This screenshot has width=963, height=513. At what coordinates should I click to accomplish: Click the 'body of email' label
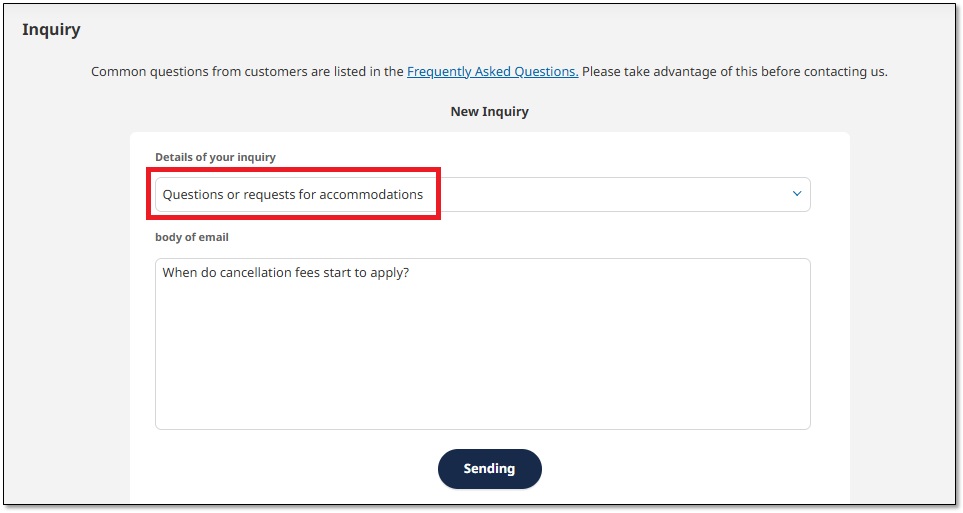point(192,237)
